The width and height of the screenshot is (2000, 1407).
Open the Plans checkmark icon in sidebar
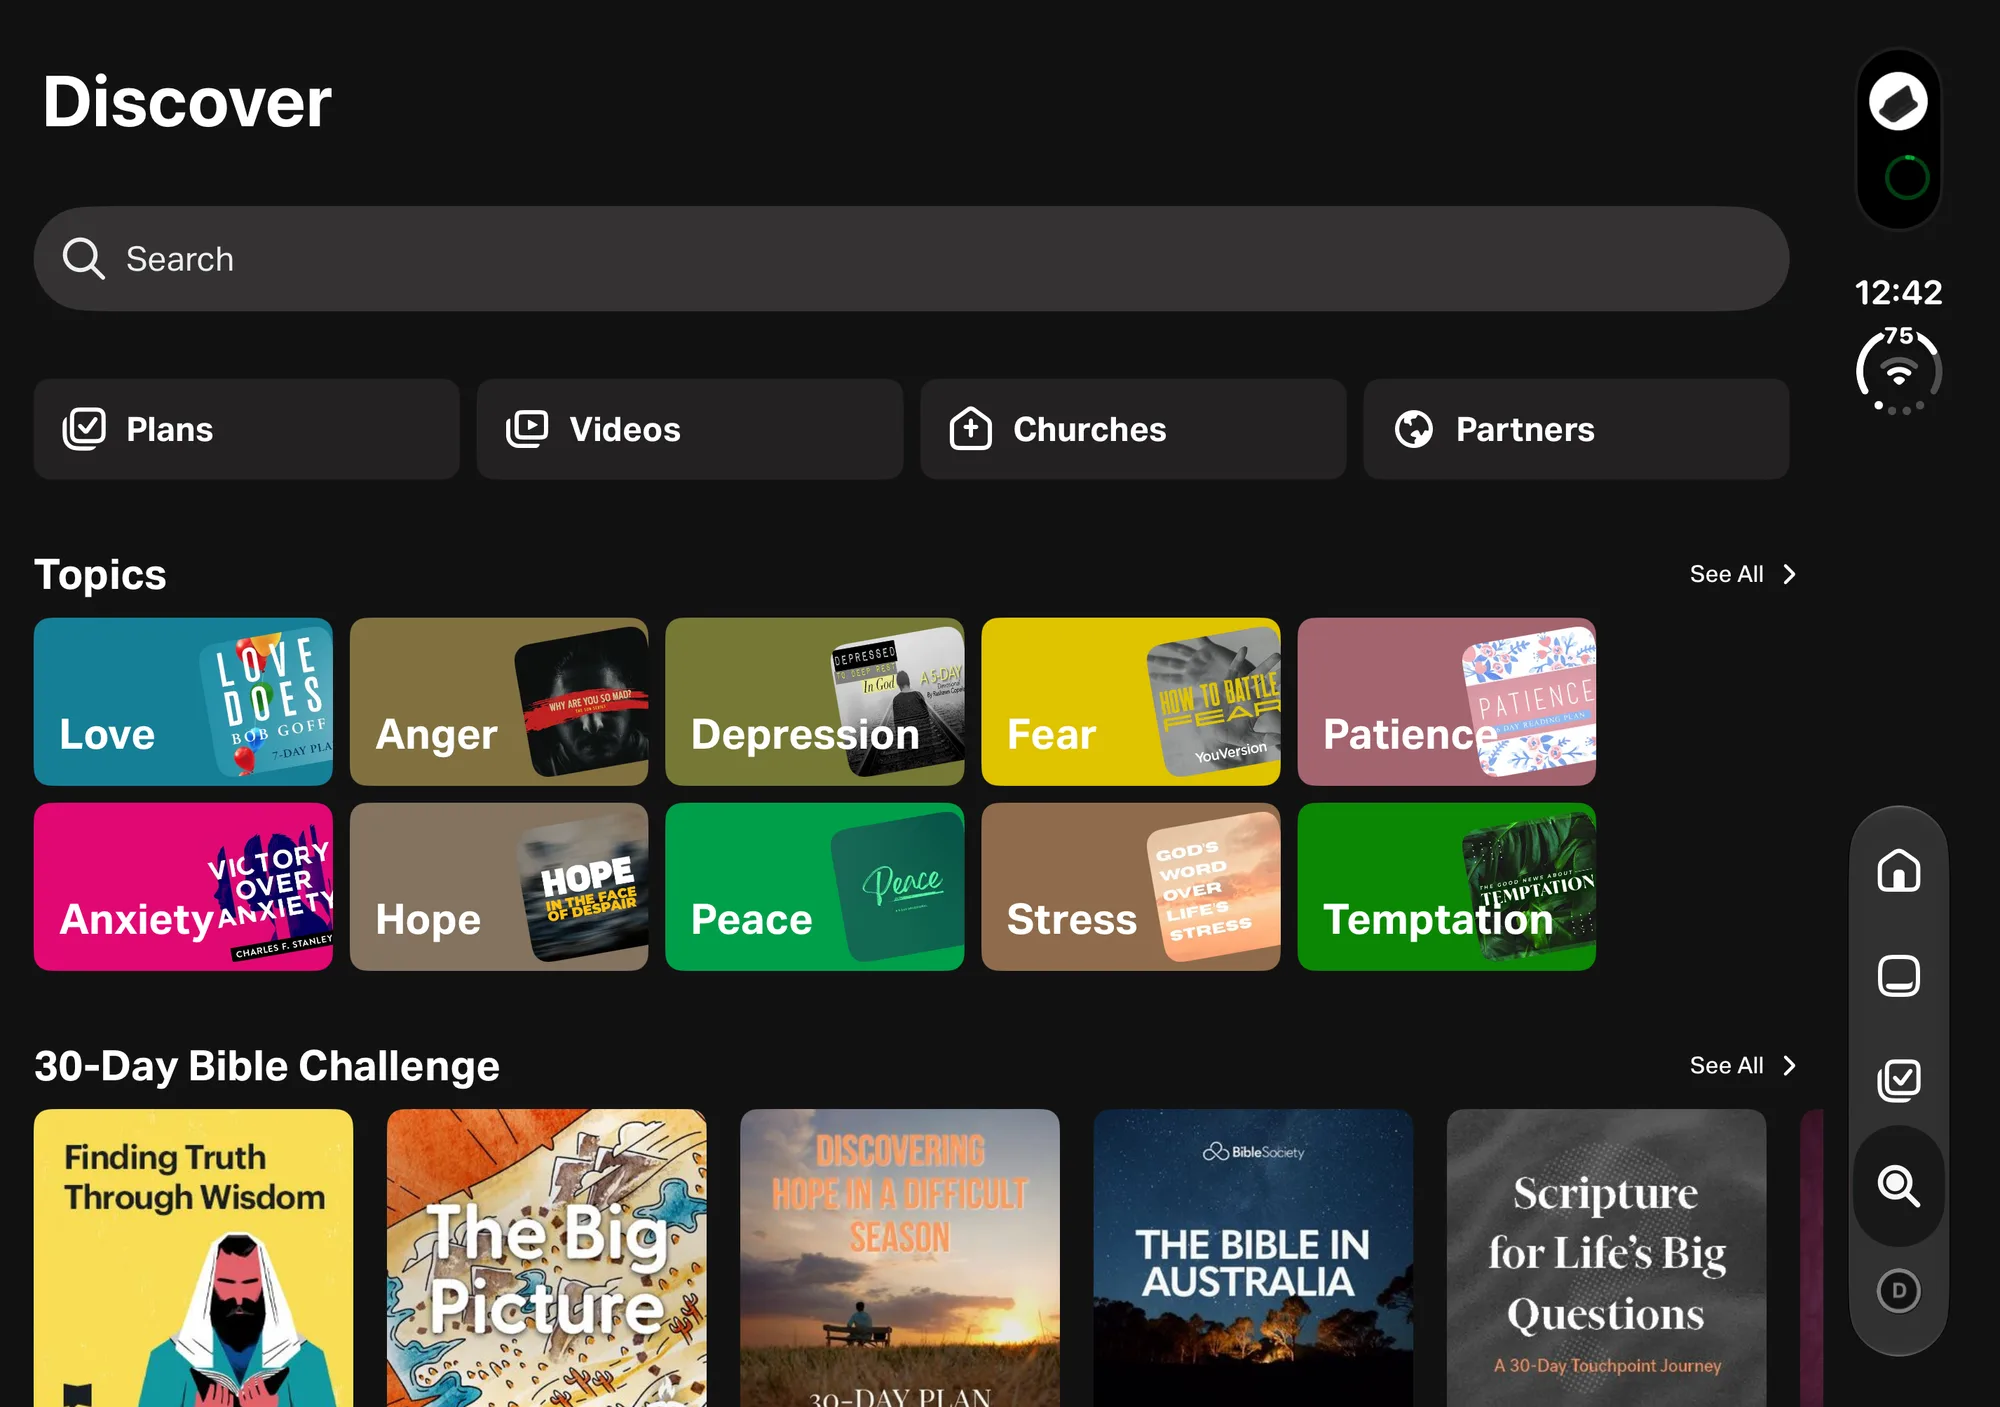(1898, 1081)
